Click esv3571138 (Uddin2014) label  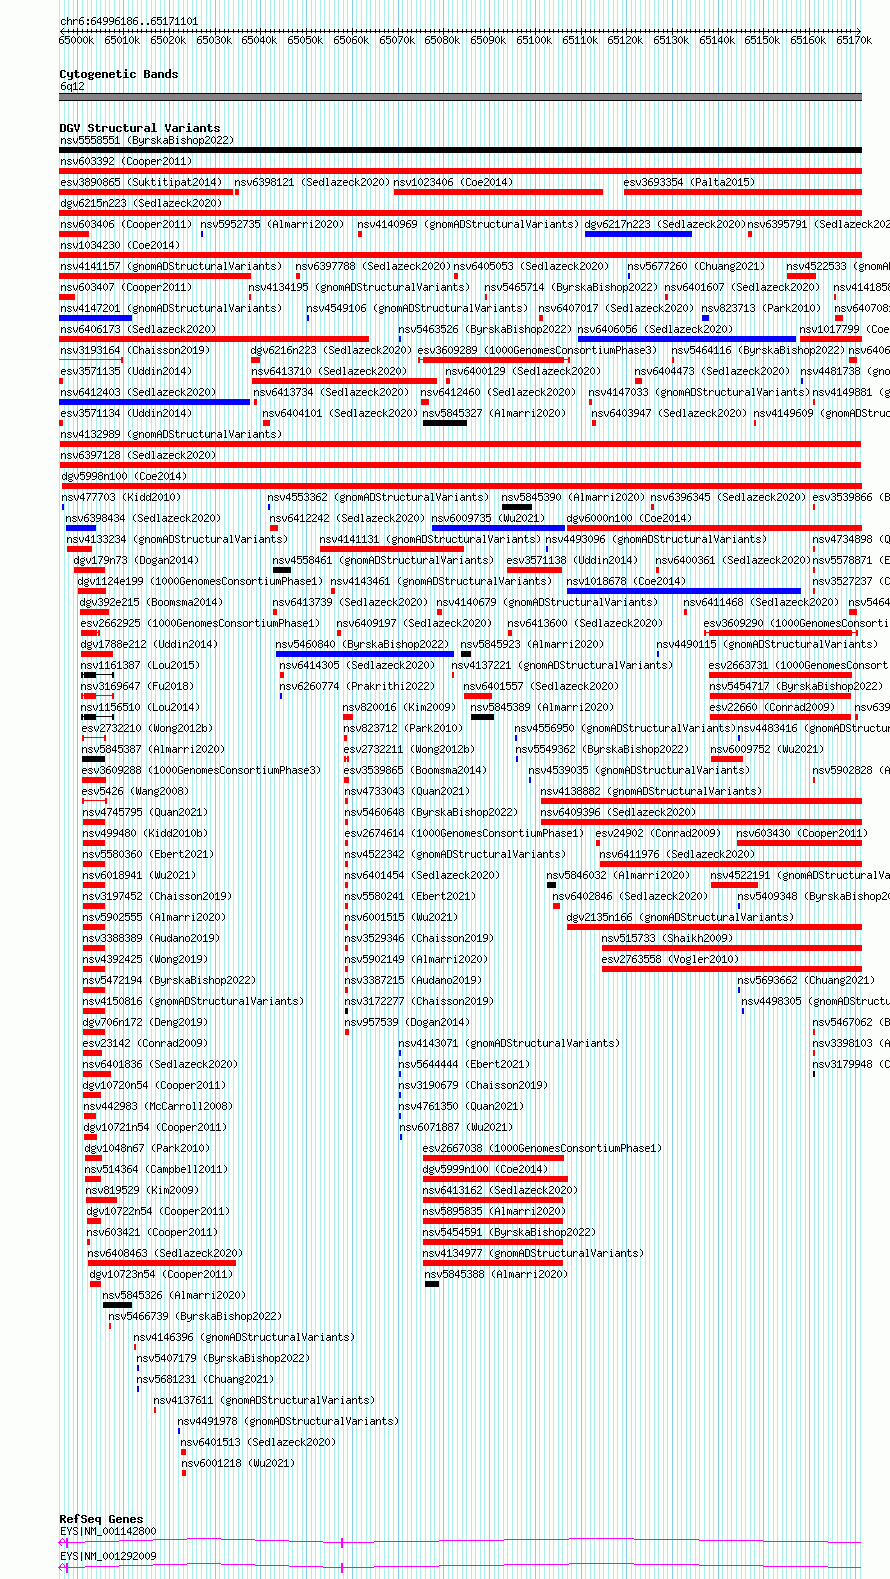click(x=571, y=560)
